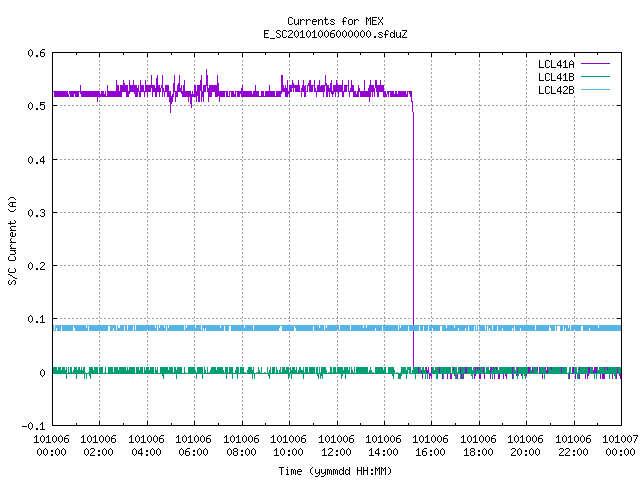Image resolution: width=640 pixels, height=480 pixels.
Task: Click the -0.1 y-axis tick label
Action: point(33,426)
